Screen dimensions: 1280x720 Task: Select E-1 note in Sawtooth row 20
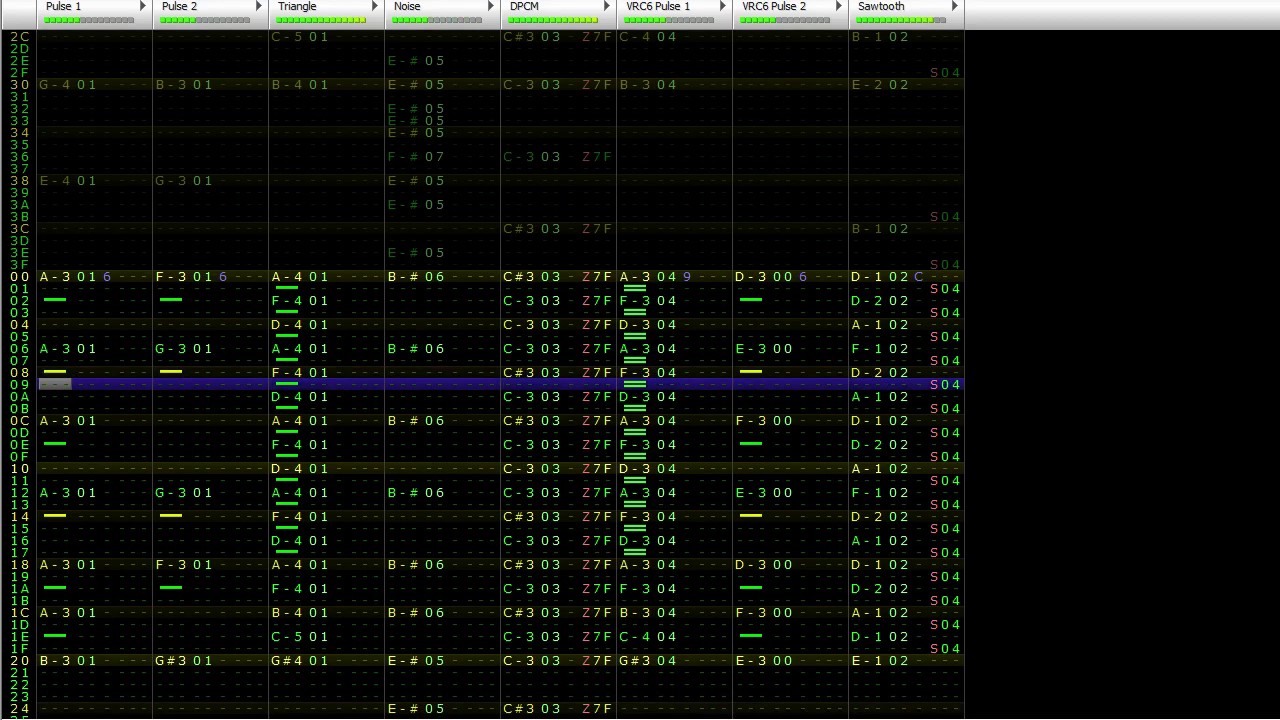click(866, 661)
